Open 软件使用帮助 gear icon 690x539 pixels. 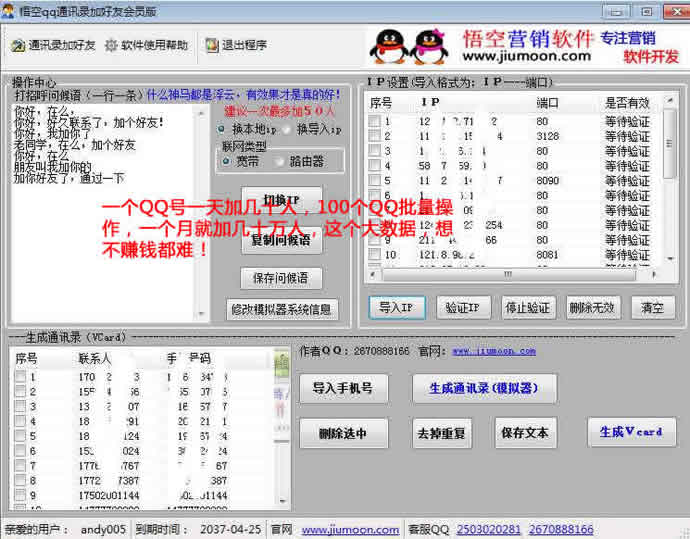[111, 45]
